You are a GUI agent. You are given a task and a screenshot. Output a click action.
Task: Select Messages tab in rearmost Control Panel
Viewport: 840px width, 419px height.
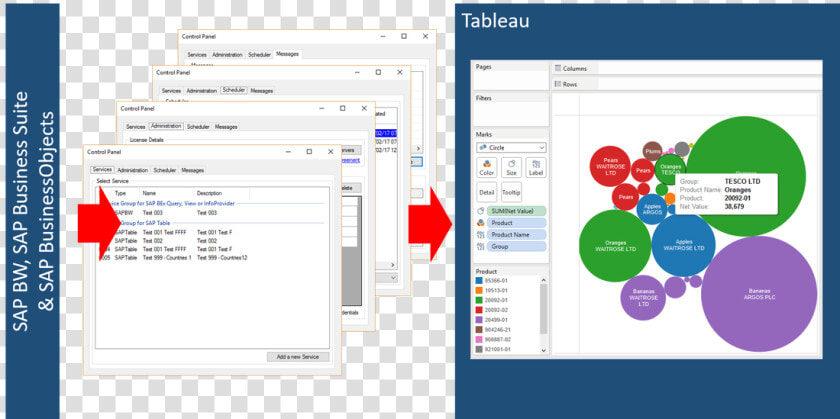tap(287, 54)
